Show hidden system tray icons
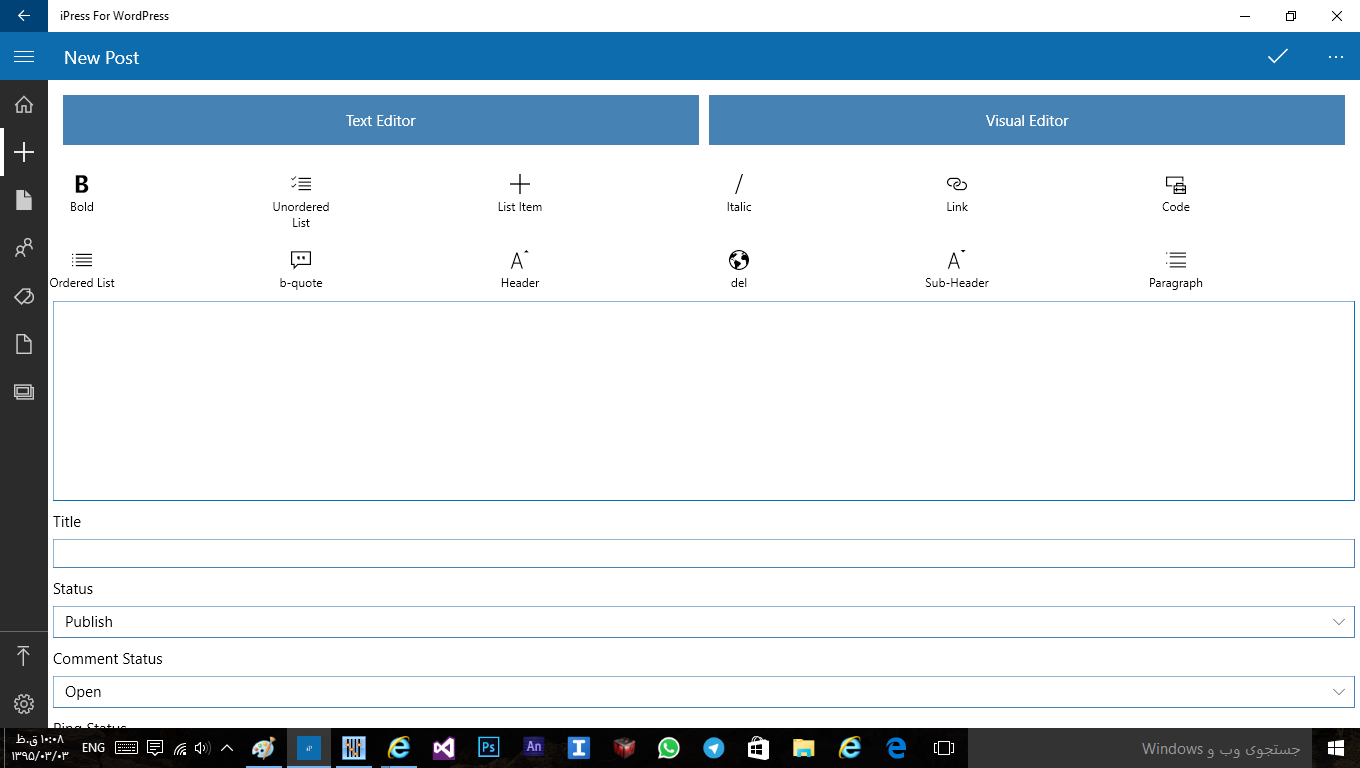 coord(227,748)
